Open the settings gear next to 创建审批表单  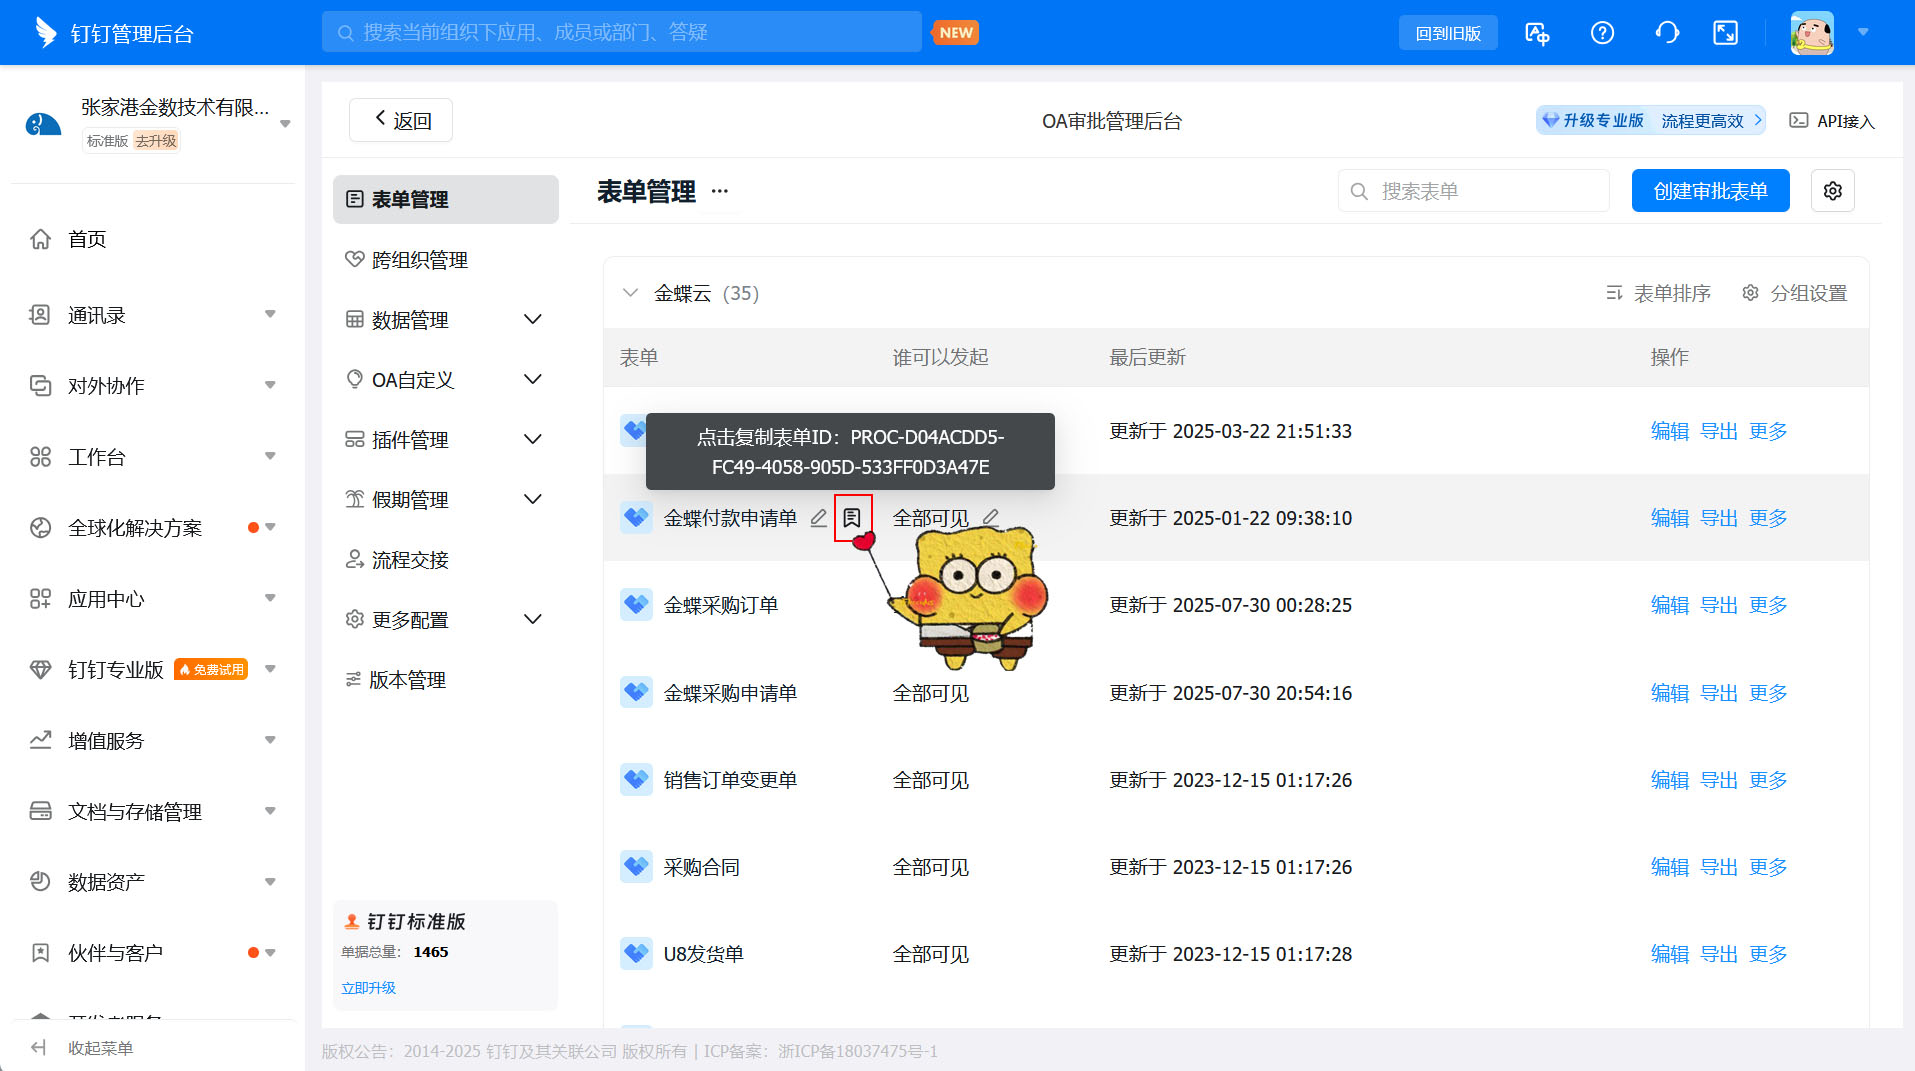pyautogui.click(x=1833, y=190)
